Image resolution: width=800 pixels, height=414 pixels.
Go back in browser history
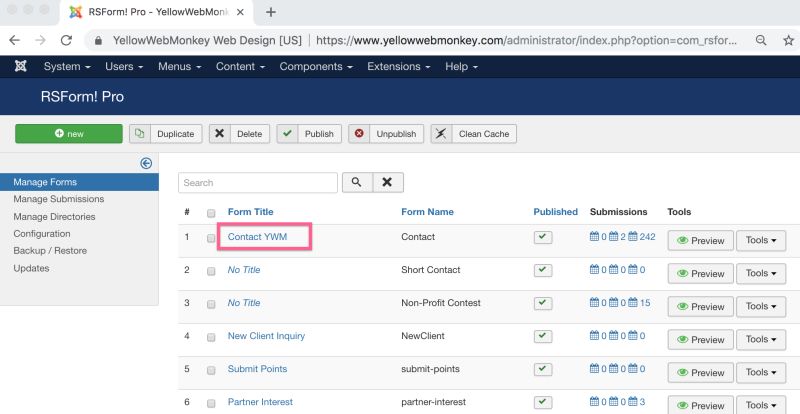coord(14,40)
